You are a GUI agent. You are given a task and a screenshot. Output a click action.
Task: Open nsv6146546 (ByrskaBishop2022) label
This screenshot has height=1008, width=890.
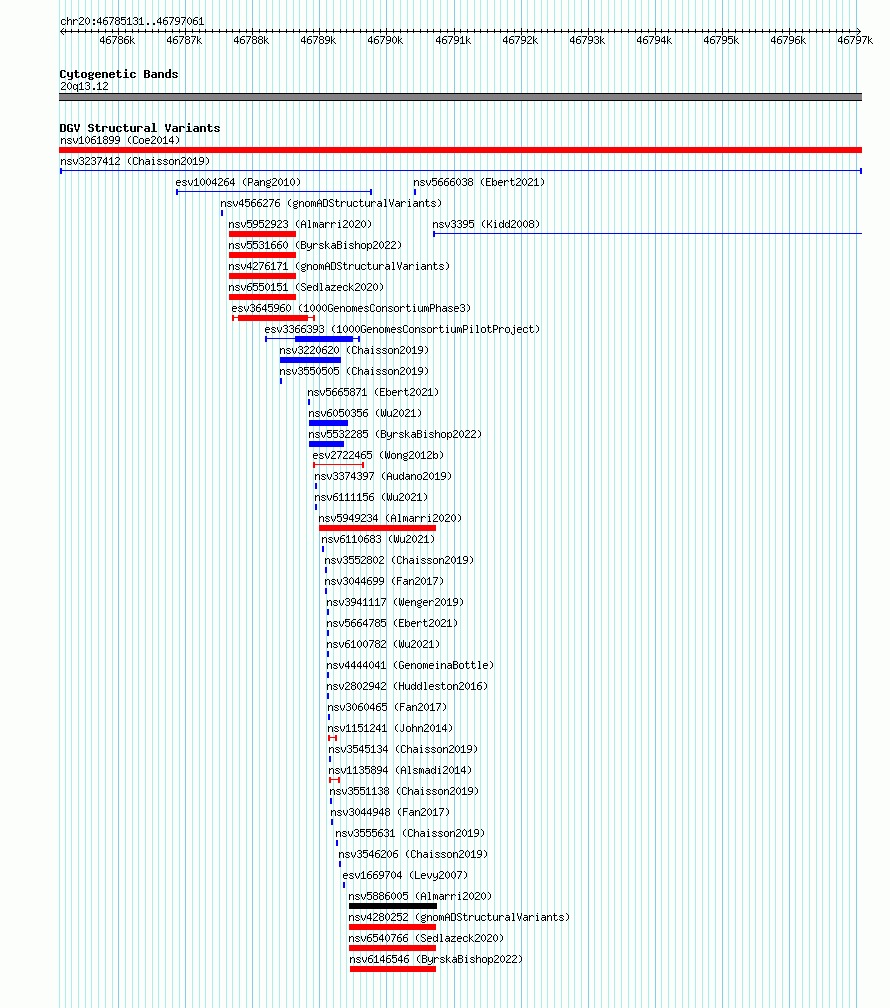click(437, 959)
